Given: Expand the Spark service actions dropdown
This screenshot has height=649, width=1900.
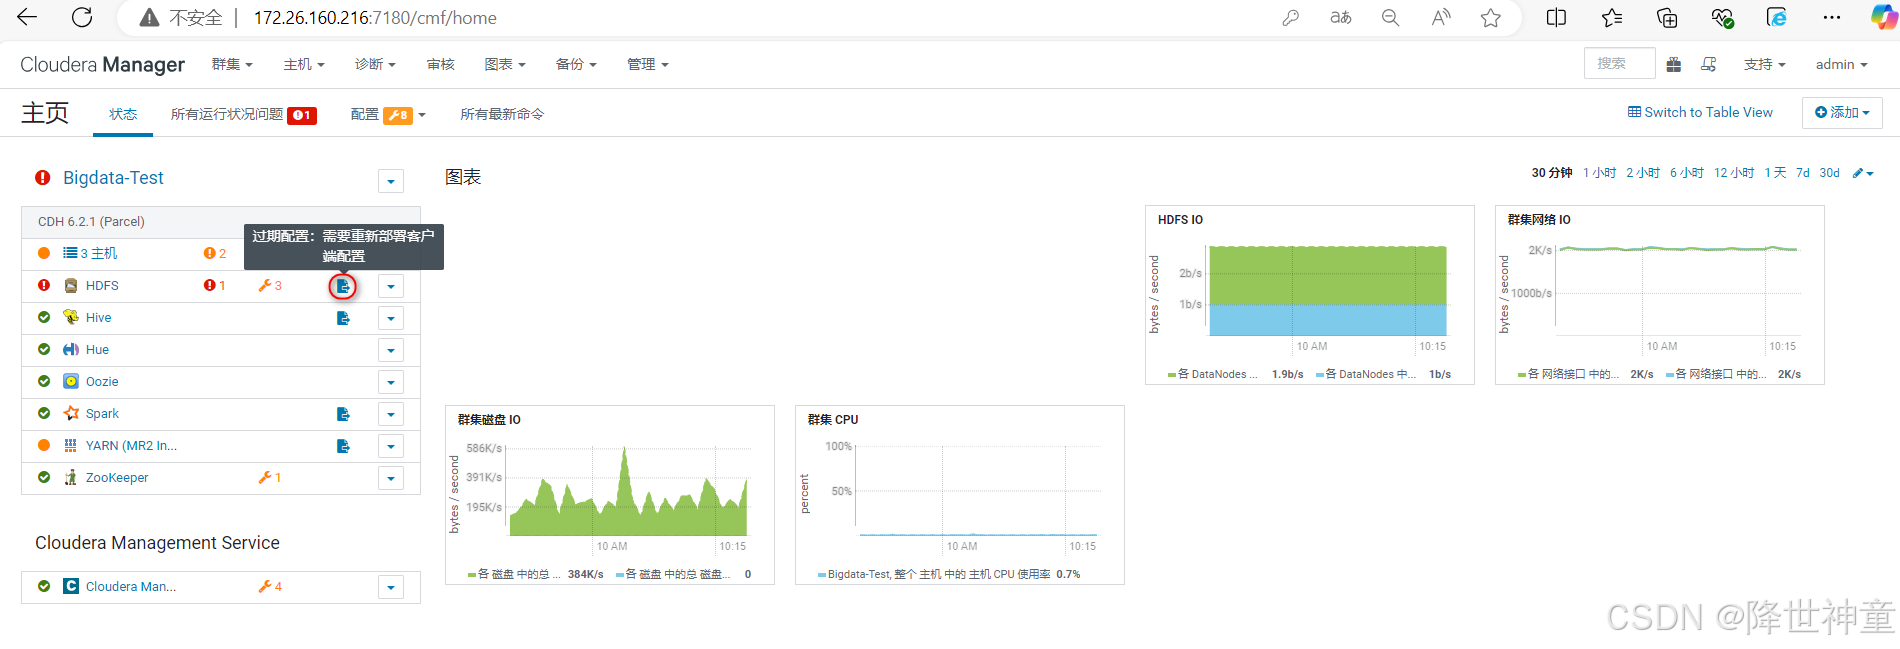Looking at the screenshot, I should [391, 414].
